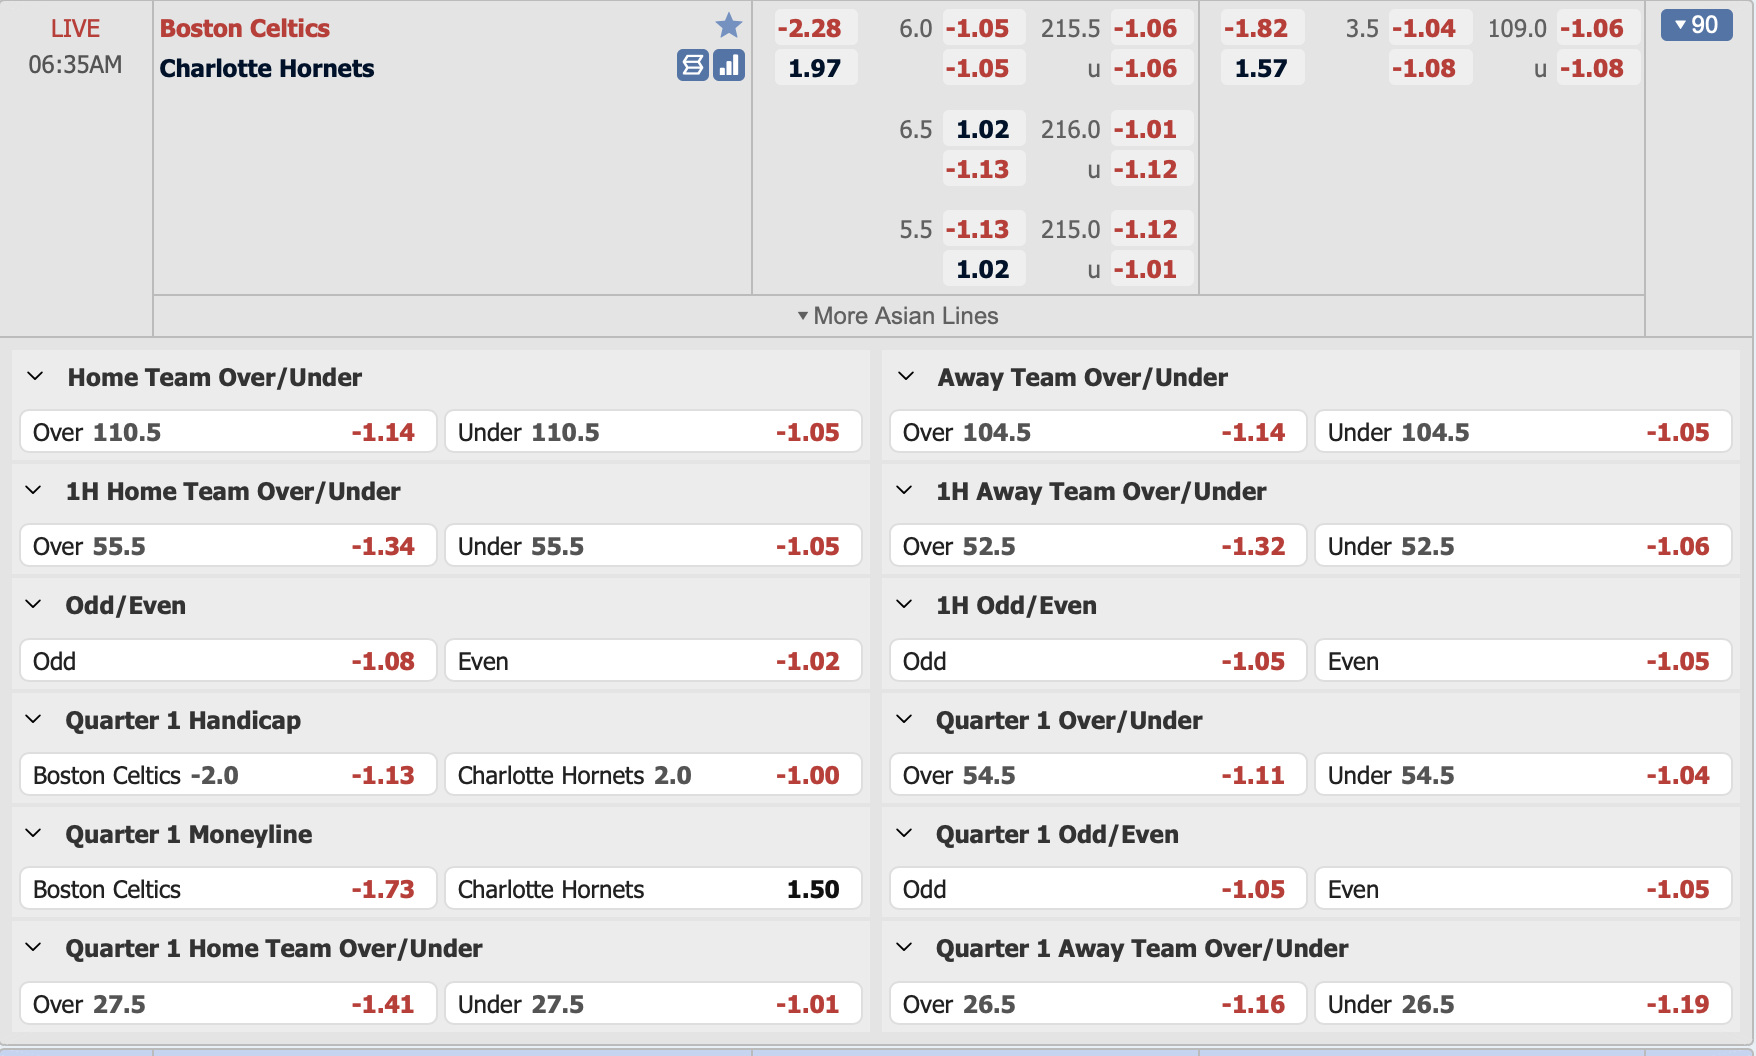Back Charlotte Hornets Quarter 1 Moneyline 1.50
The image size is (1756, 1056).
pyautogui.click(x=653, y=889)
